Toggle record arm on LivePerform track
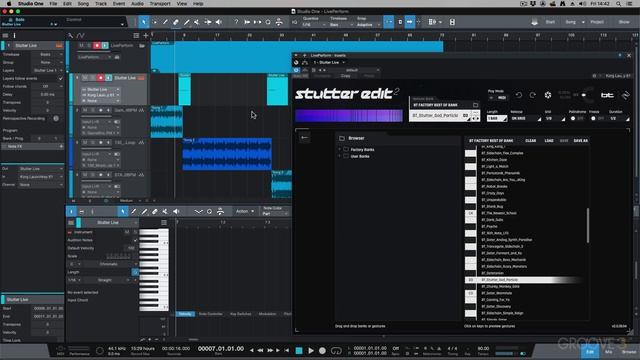The height and width of the screenshot is (360, 640). [97, 45]
